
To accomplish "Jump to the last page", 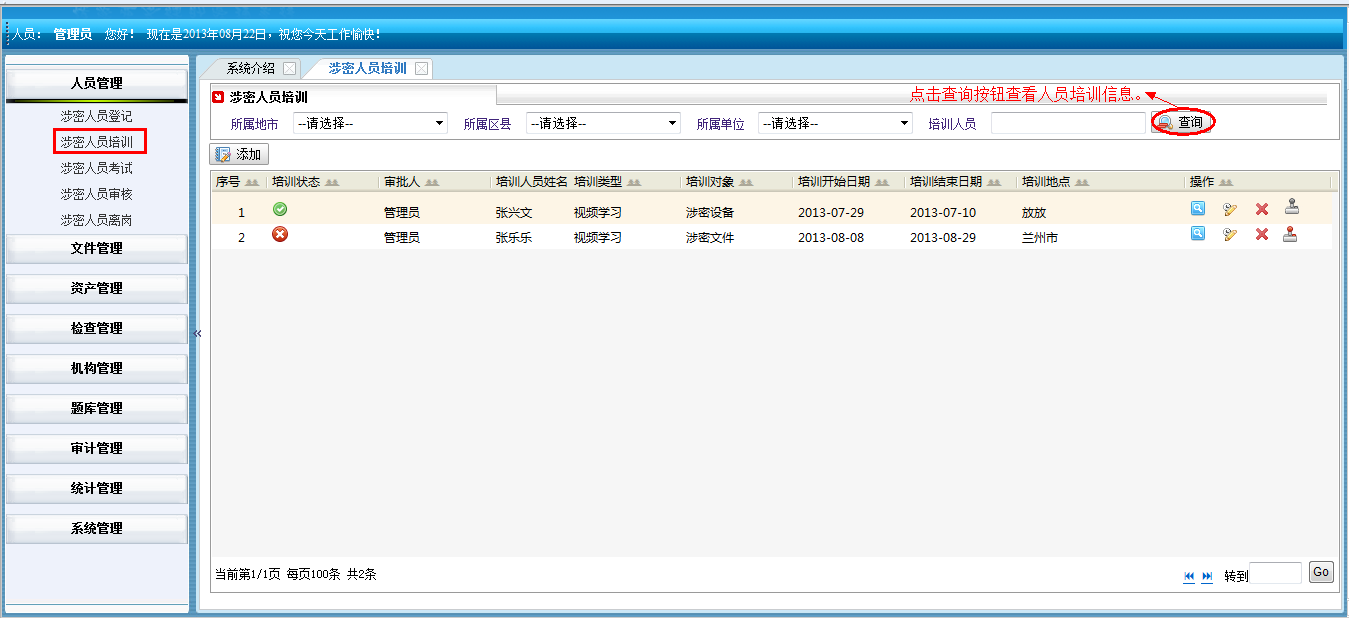I will [1207, 576].
